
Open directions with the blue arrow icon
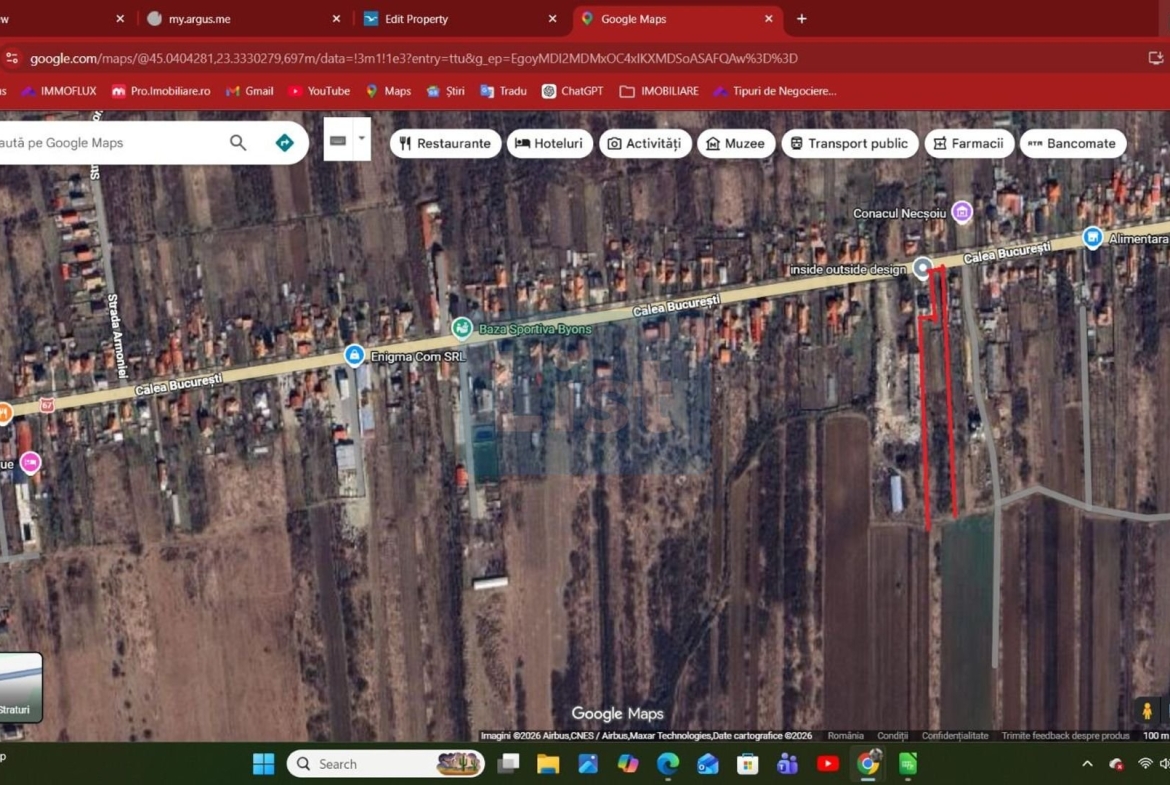click(x=285, y=143)
